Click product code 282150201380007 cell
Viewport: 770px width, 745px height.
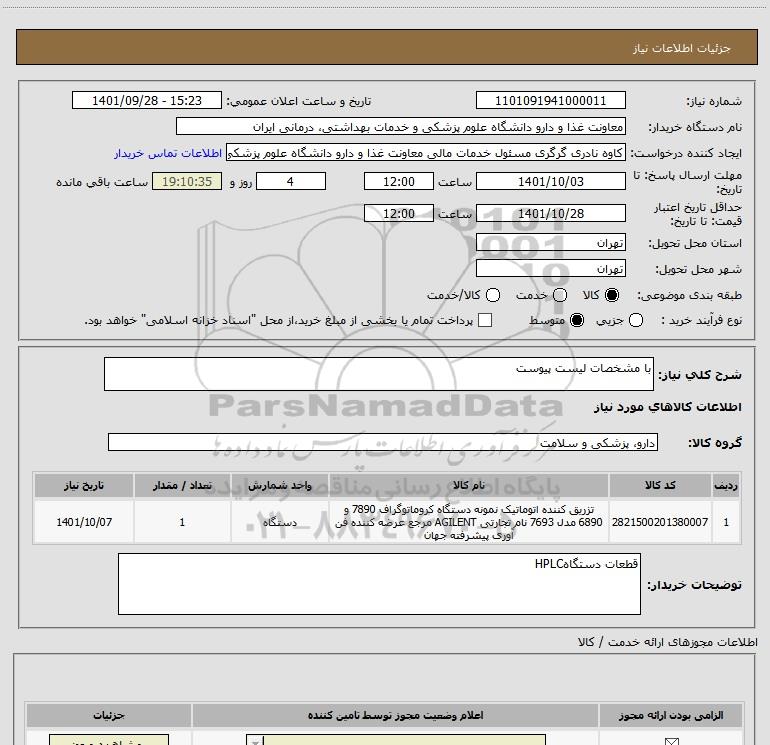(x=660, y=522)
